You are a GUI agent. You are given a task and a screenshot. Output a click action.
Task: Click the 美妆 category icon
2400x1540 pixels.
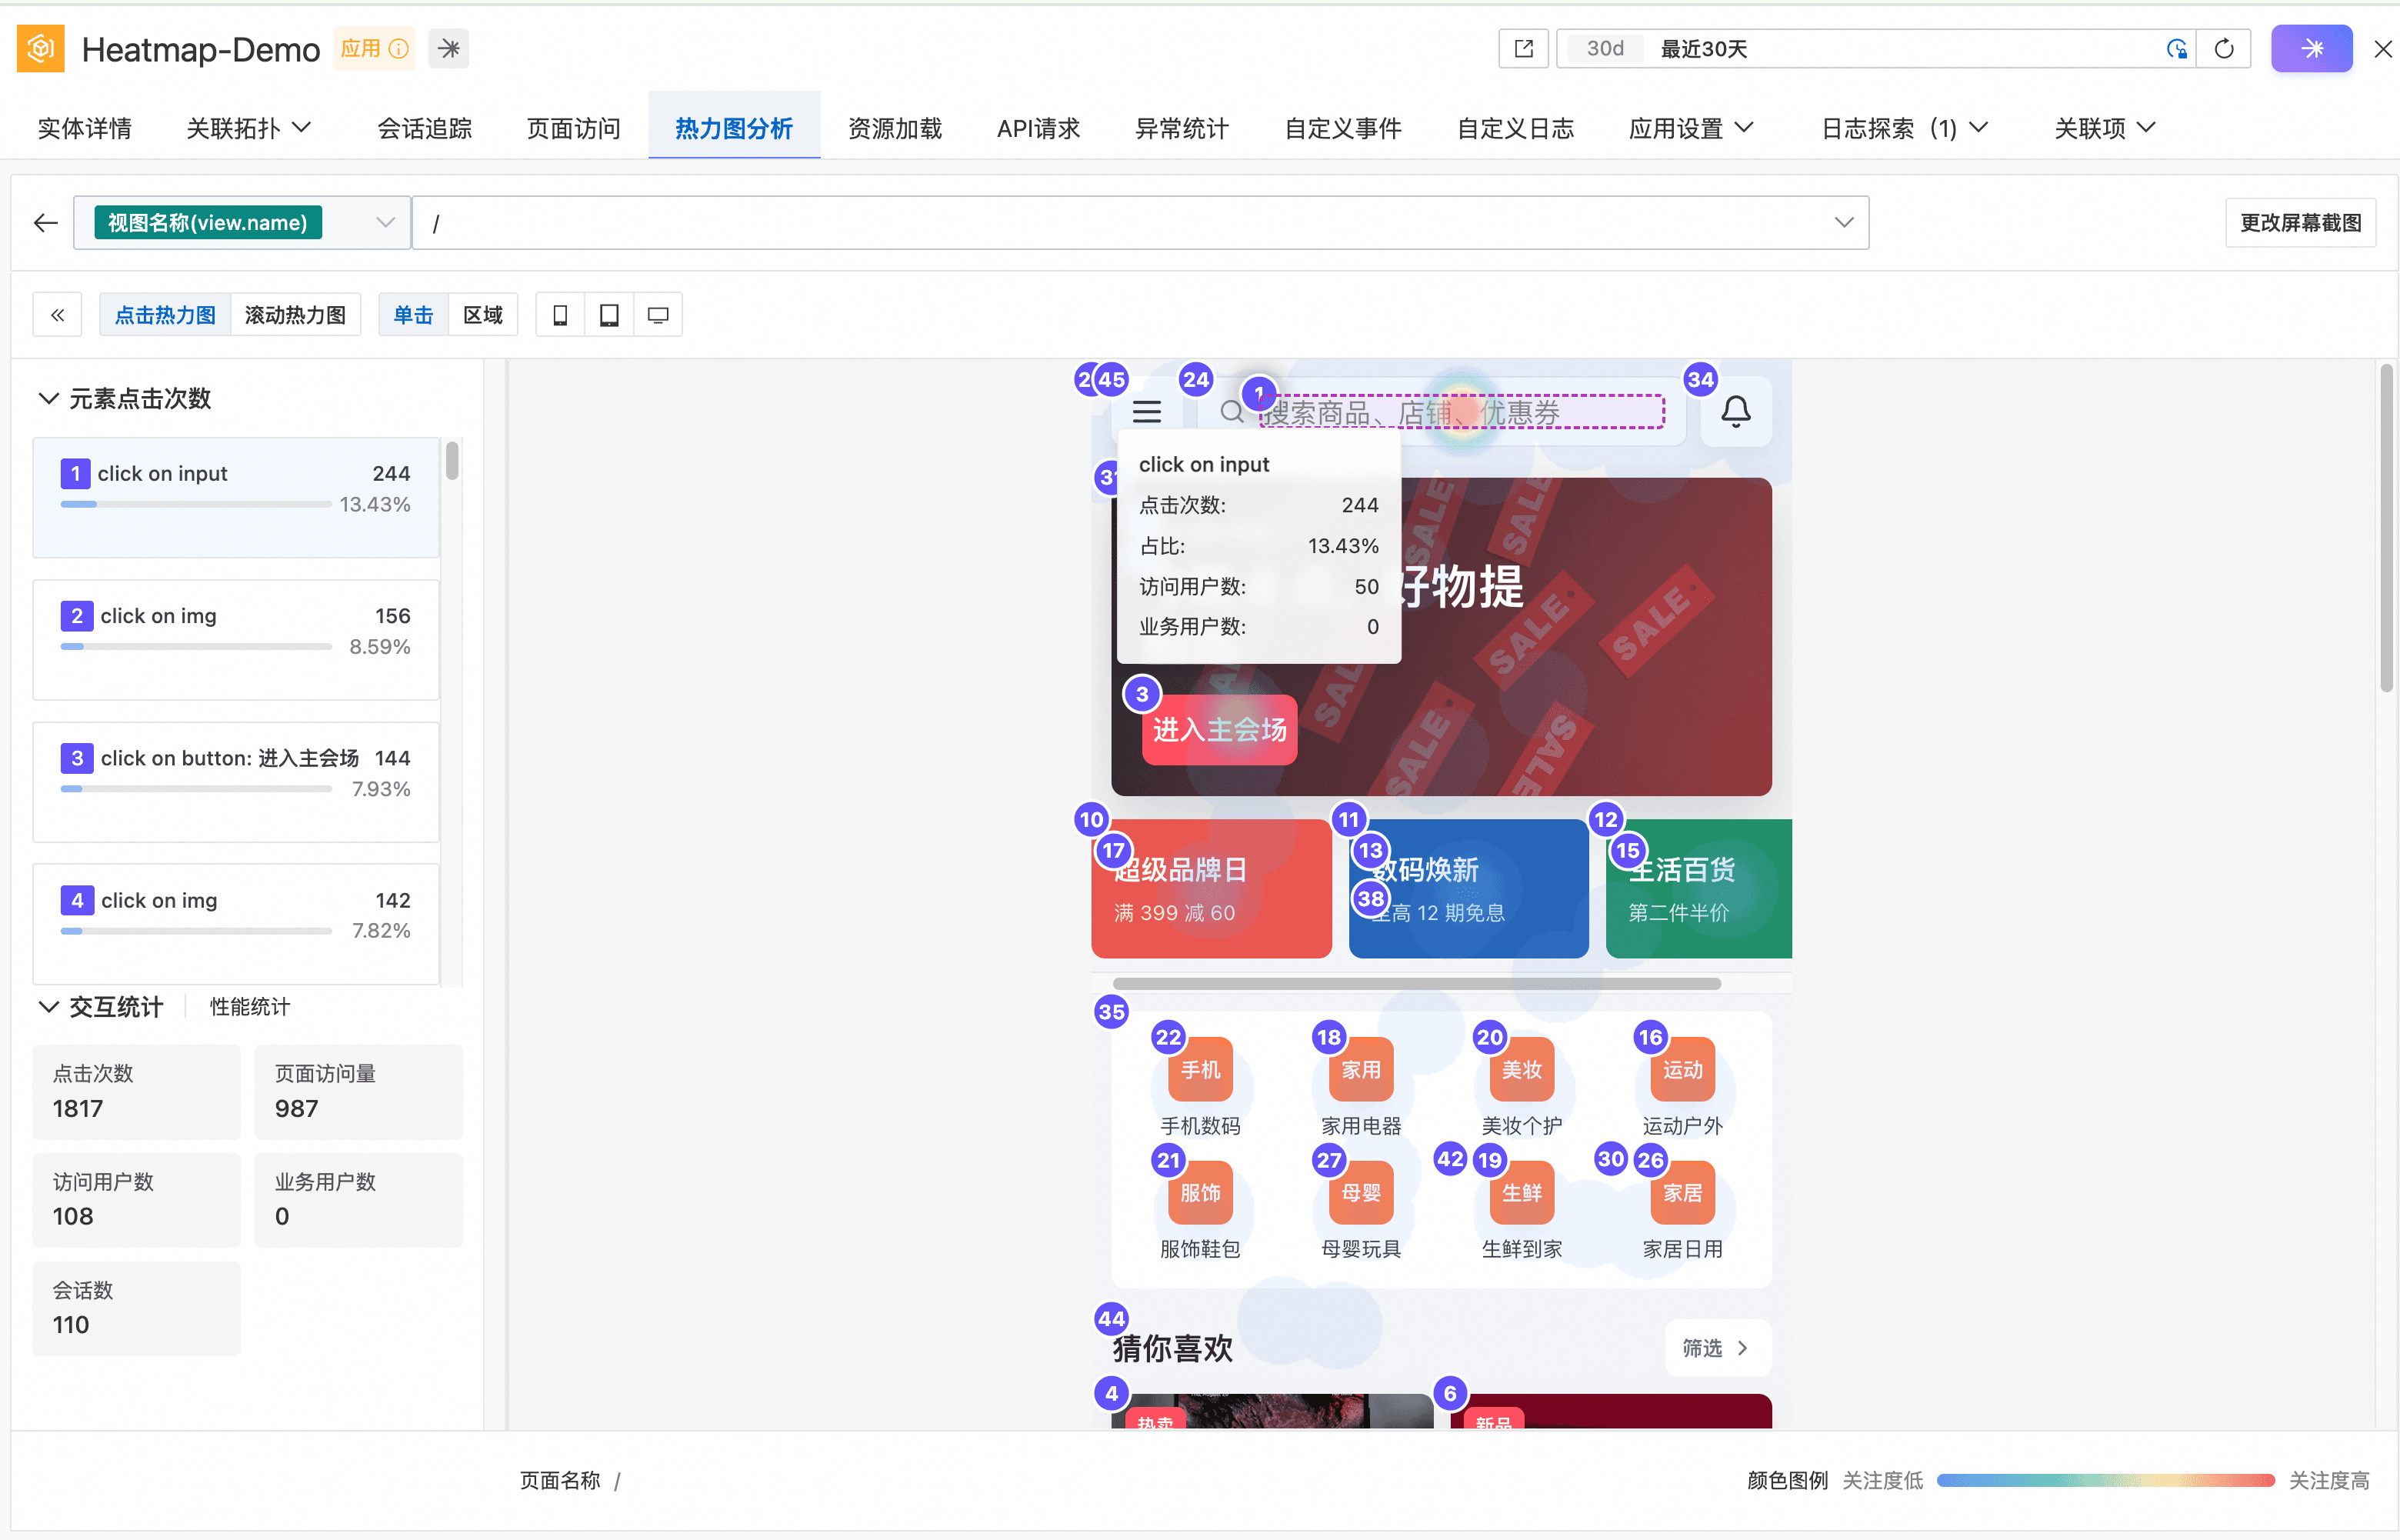pyautogui.click(x=1522, y=1069)
